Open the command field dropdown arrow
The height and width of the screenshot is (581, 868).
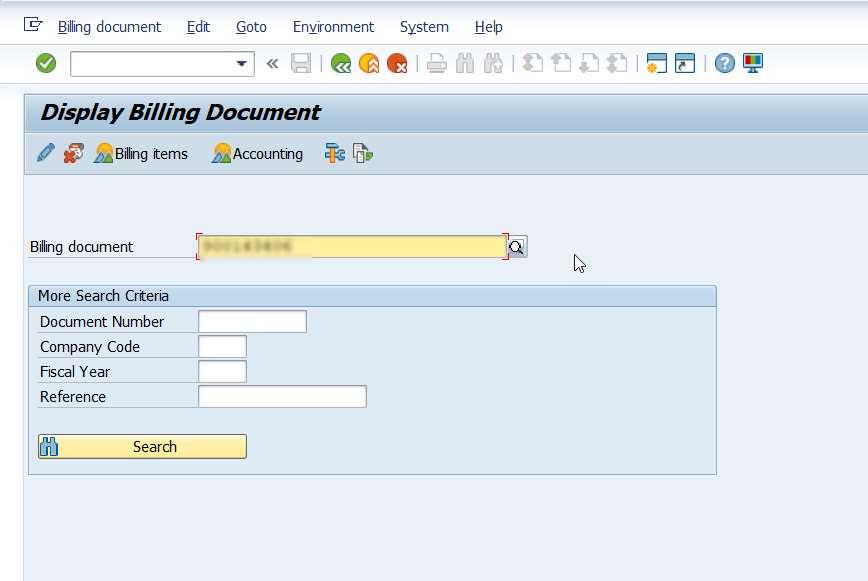(x=241, y=64)
